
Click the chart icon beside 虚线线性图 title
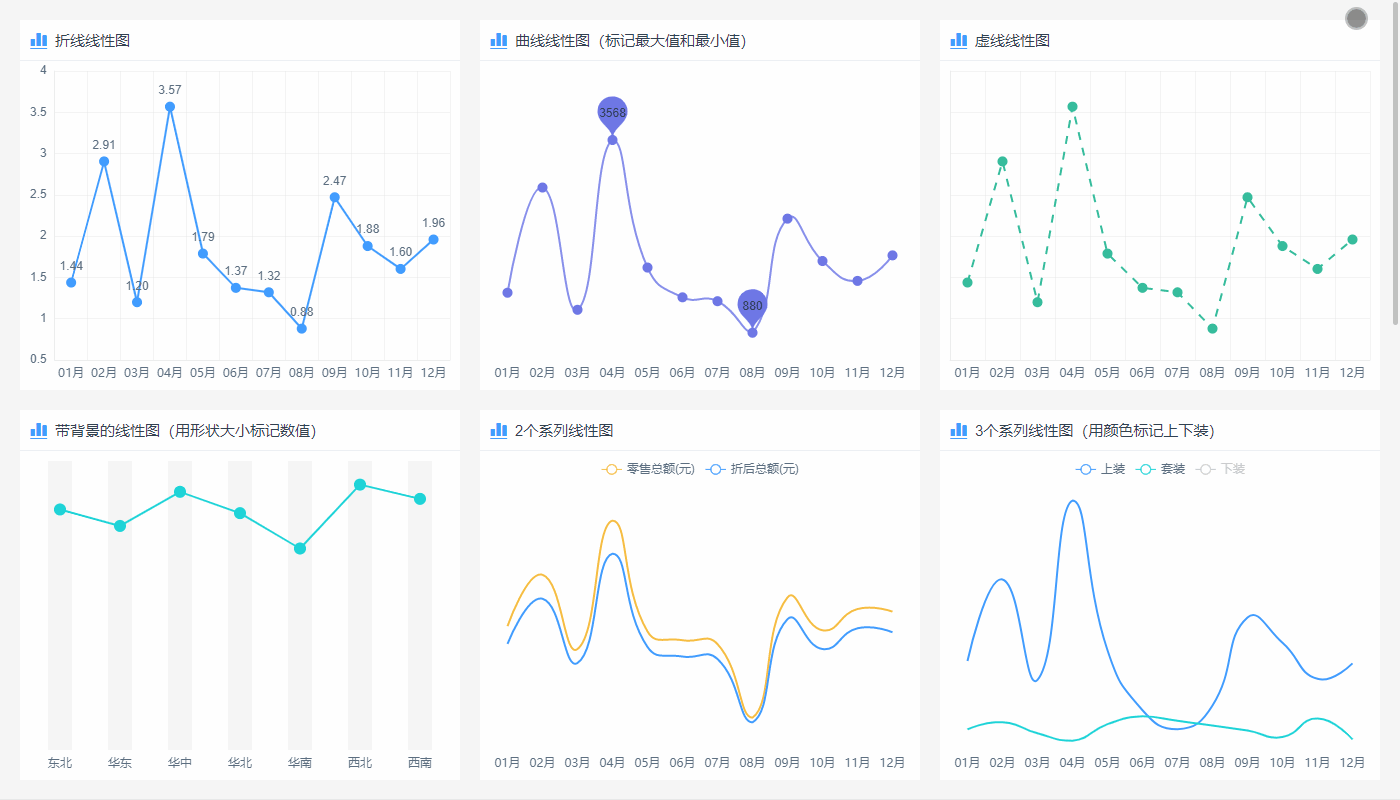tap(959, 40)
